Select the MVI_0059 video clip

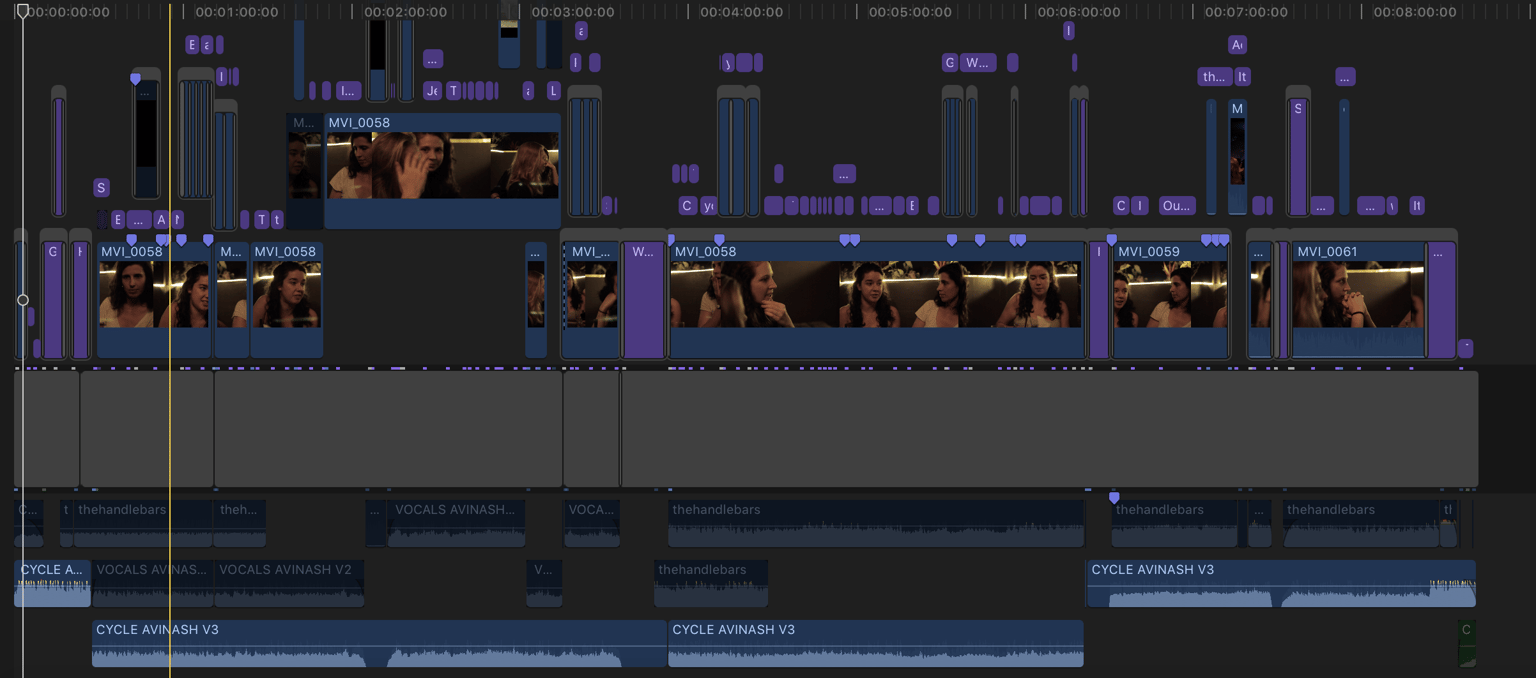pos(1170,300)
